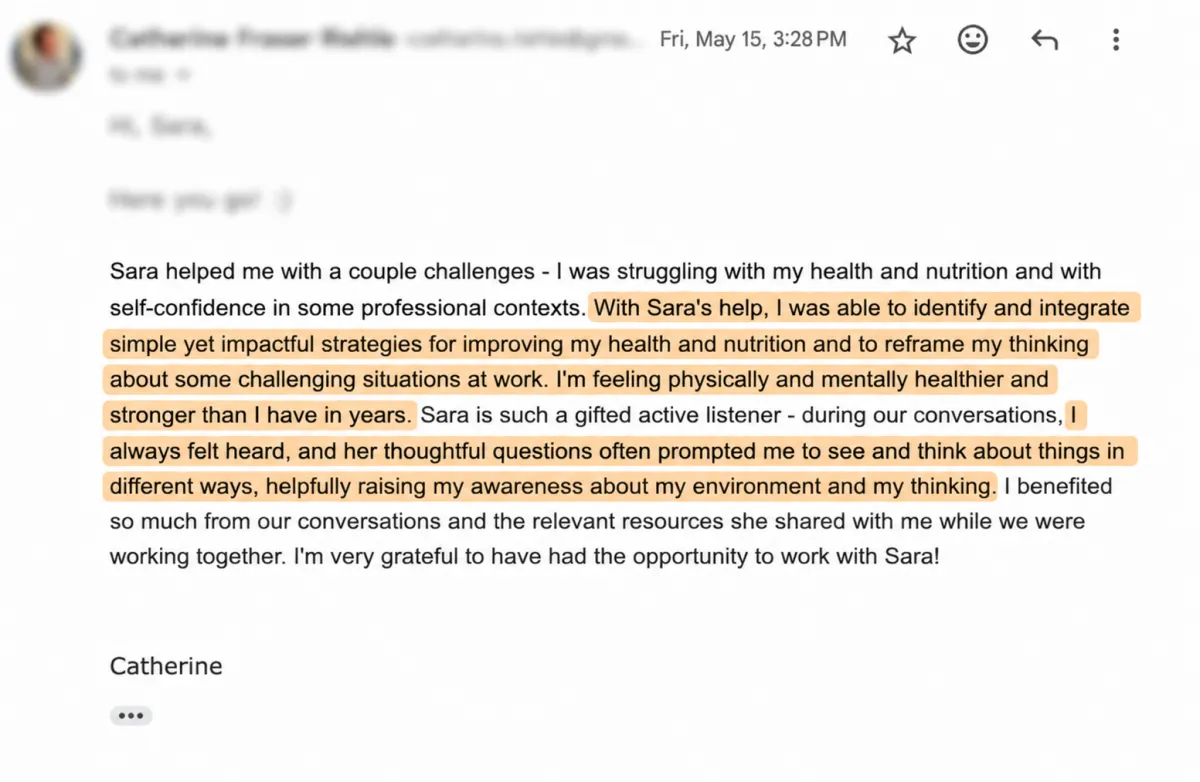Screen dimensions: 1200x782
Task: Click the highlighted text 'With Sara's help'
Action: [676, 307]
